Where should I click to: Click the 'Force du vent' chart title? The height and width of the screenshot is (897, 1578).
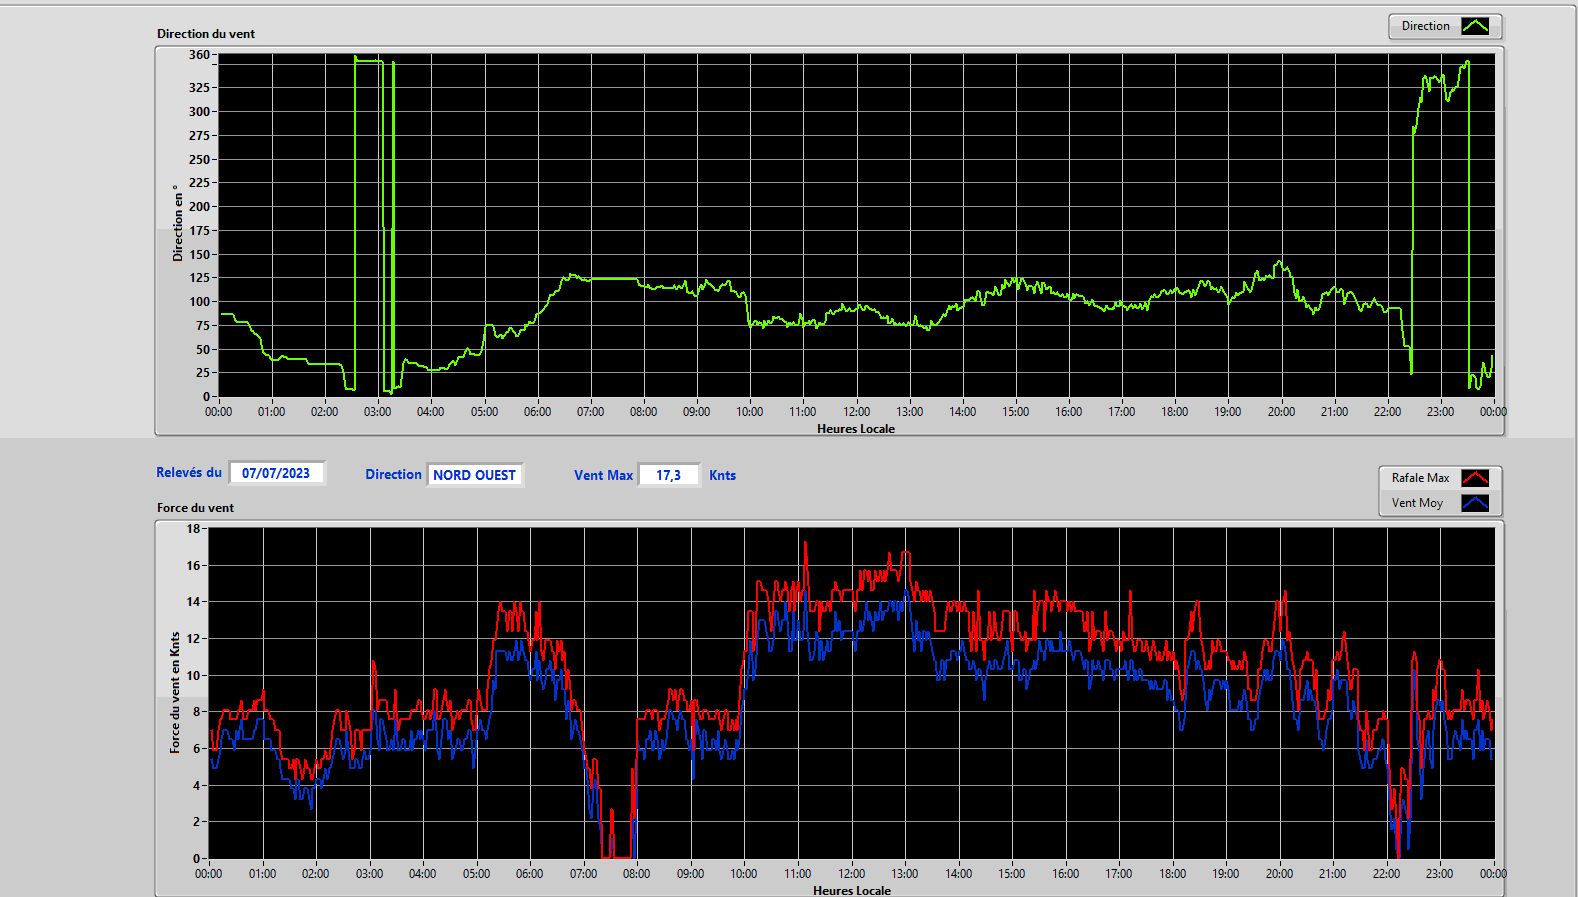195,507
